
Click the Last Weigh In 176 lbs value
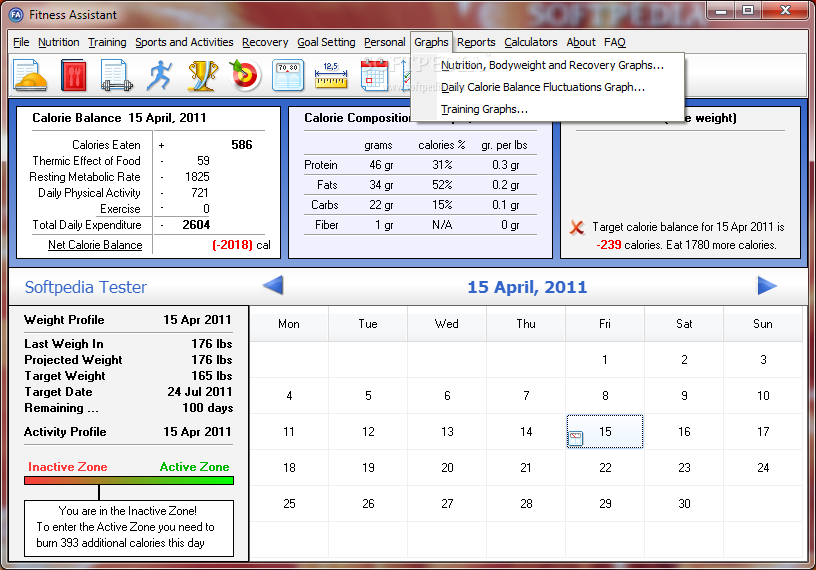(211, 344)
